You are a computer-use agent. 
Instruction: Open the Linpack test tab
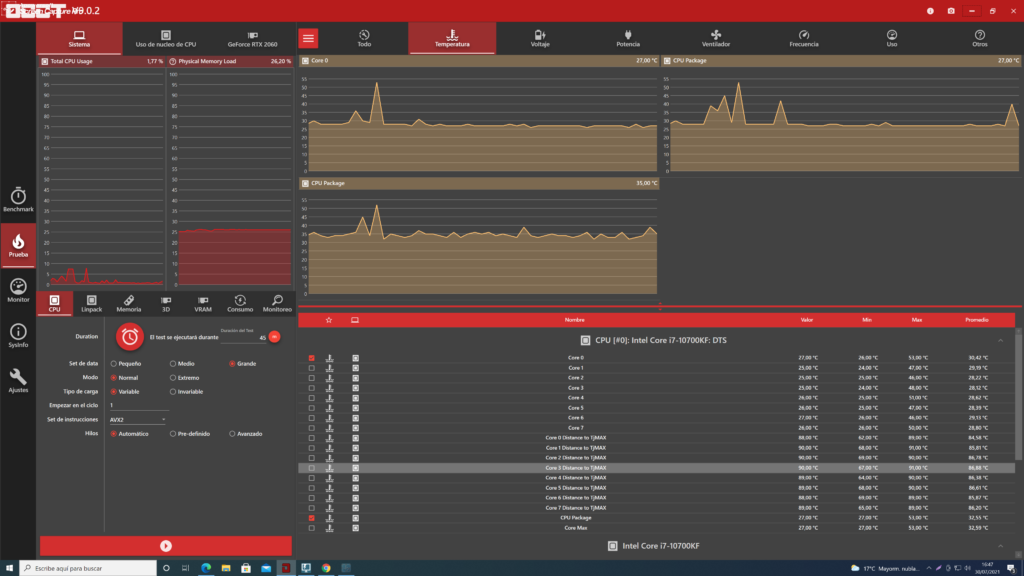91,304
